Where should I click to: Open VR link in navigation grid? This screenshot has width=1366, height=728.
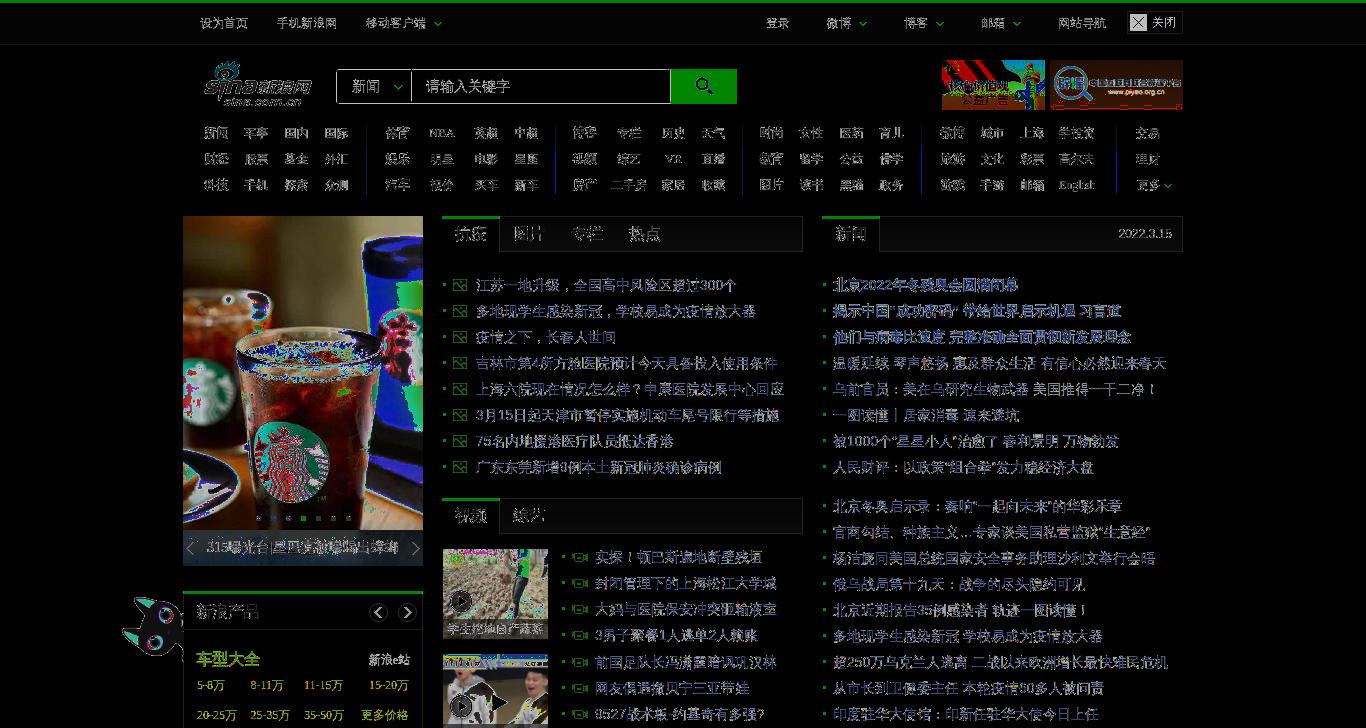coord(673,159)
